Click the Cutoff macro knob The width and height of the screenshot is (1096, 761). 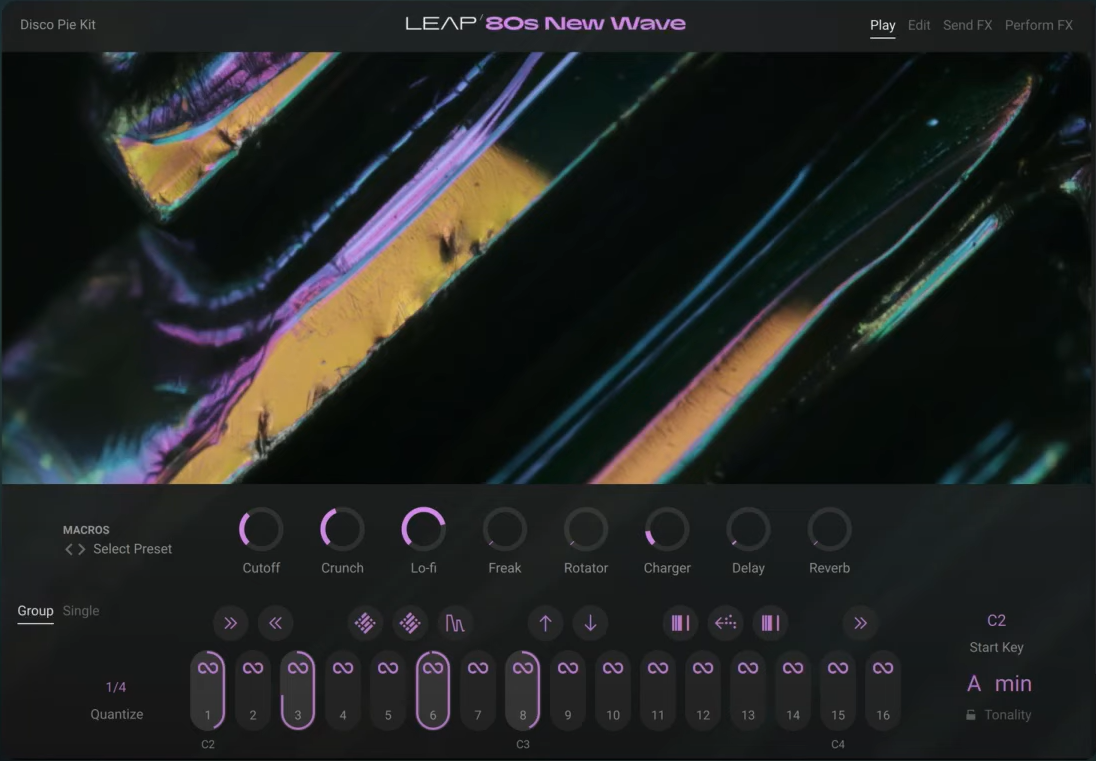261,529
